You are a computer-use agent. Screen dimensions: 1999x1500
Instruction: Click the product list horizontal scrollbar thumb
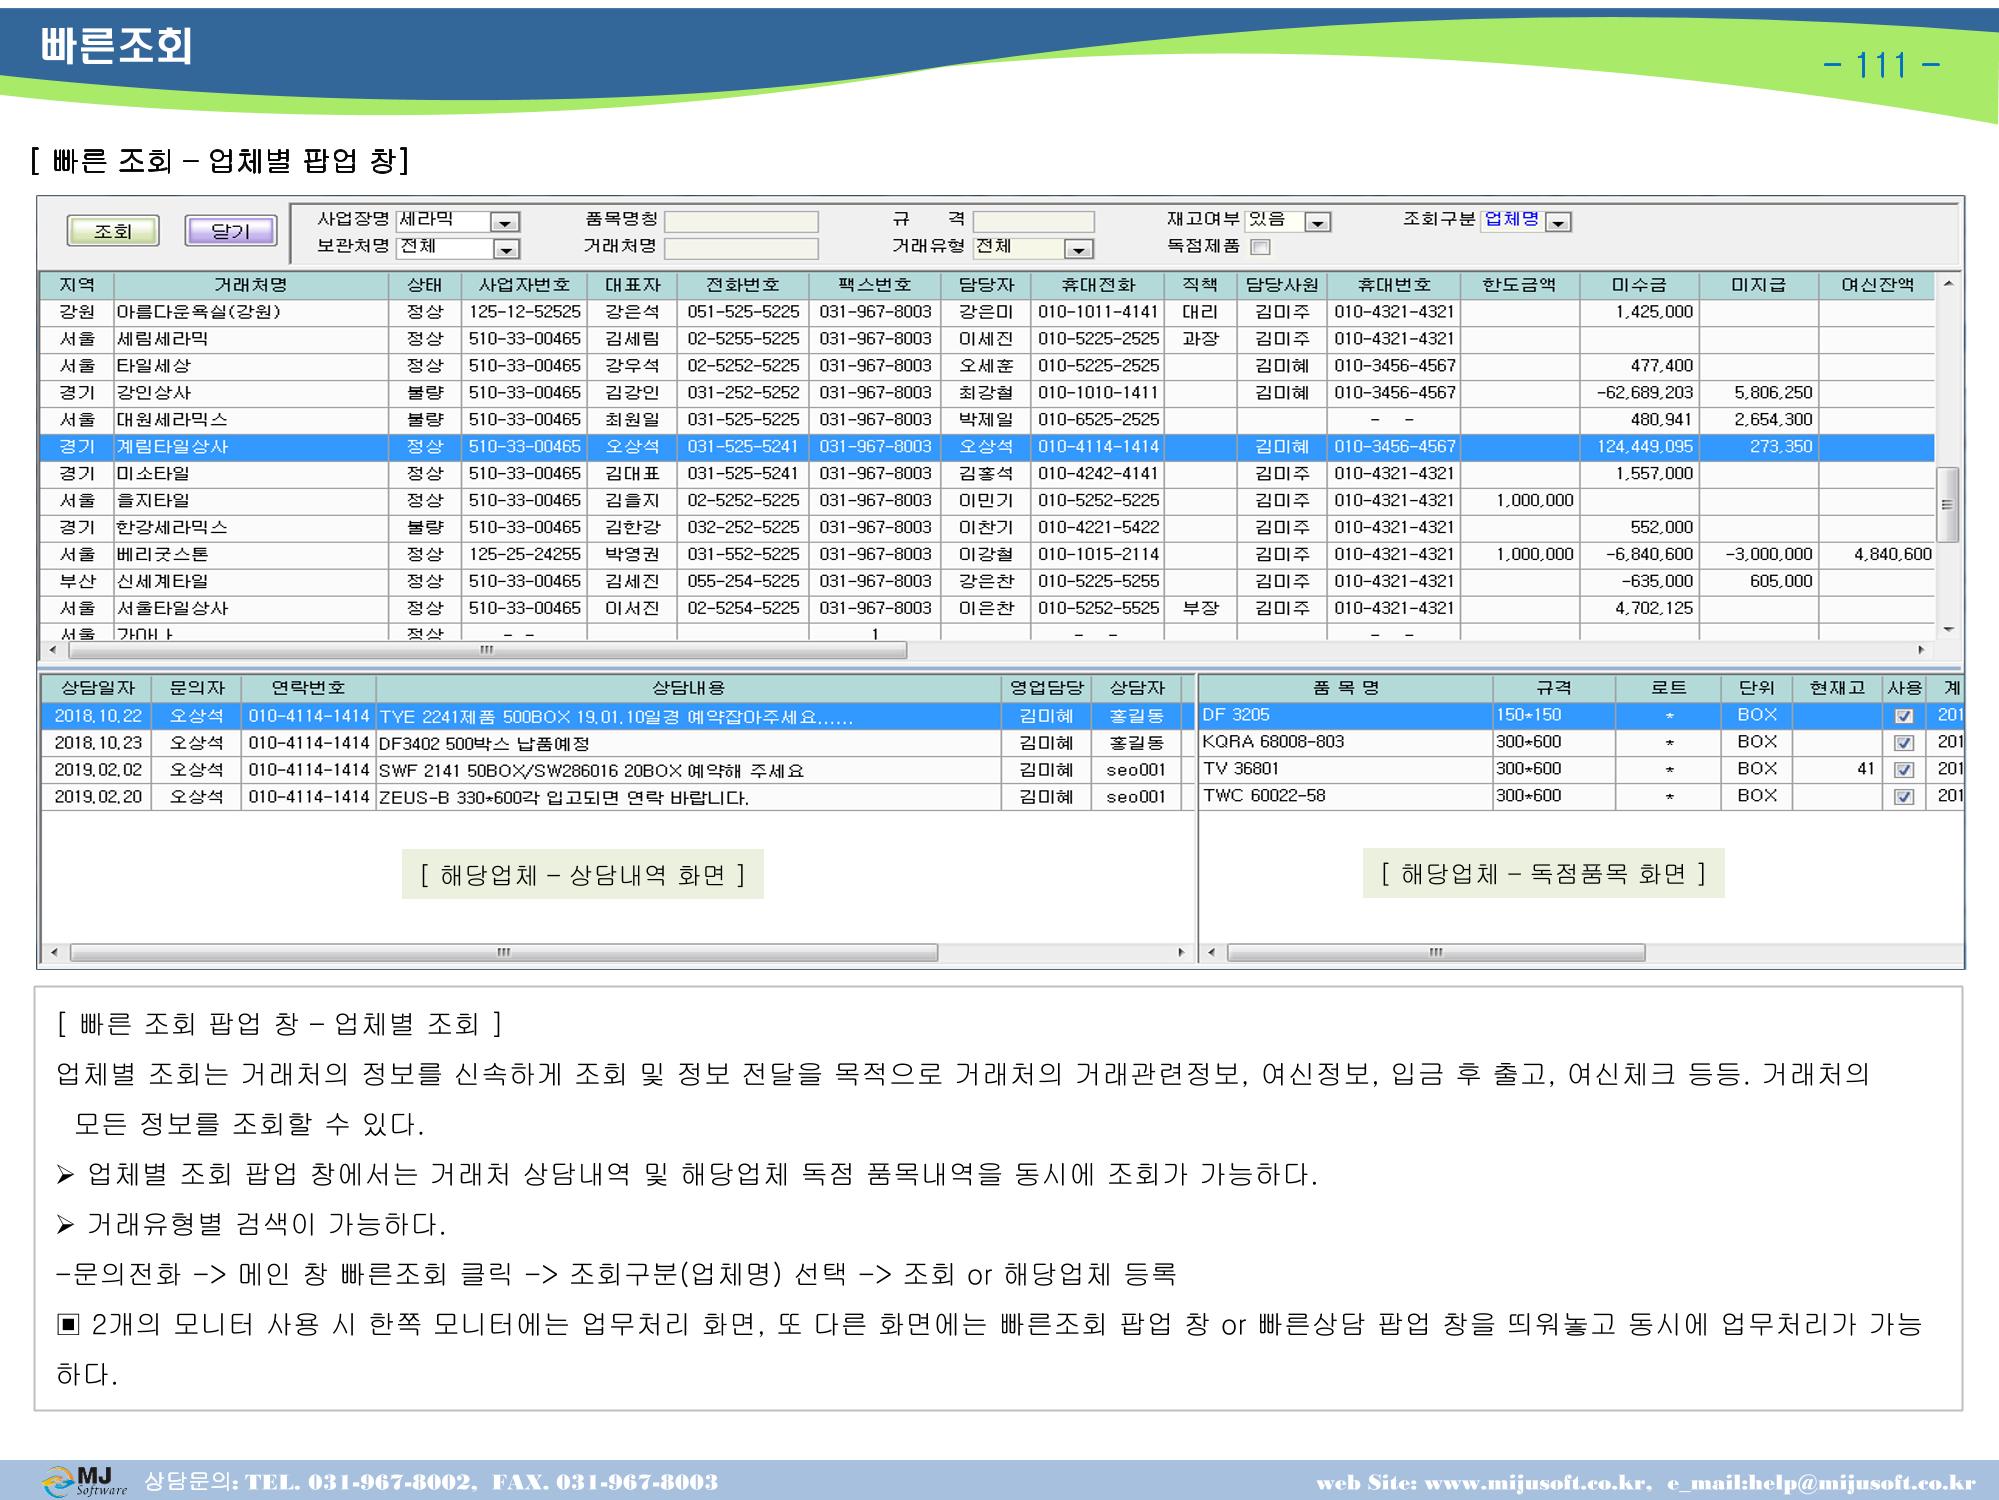(1436, 953)
